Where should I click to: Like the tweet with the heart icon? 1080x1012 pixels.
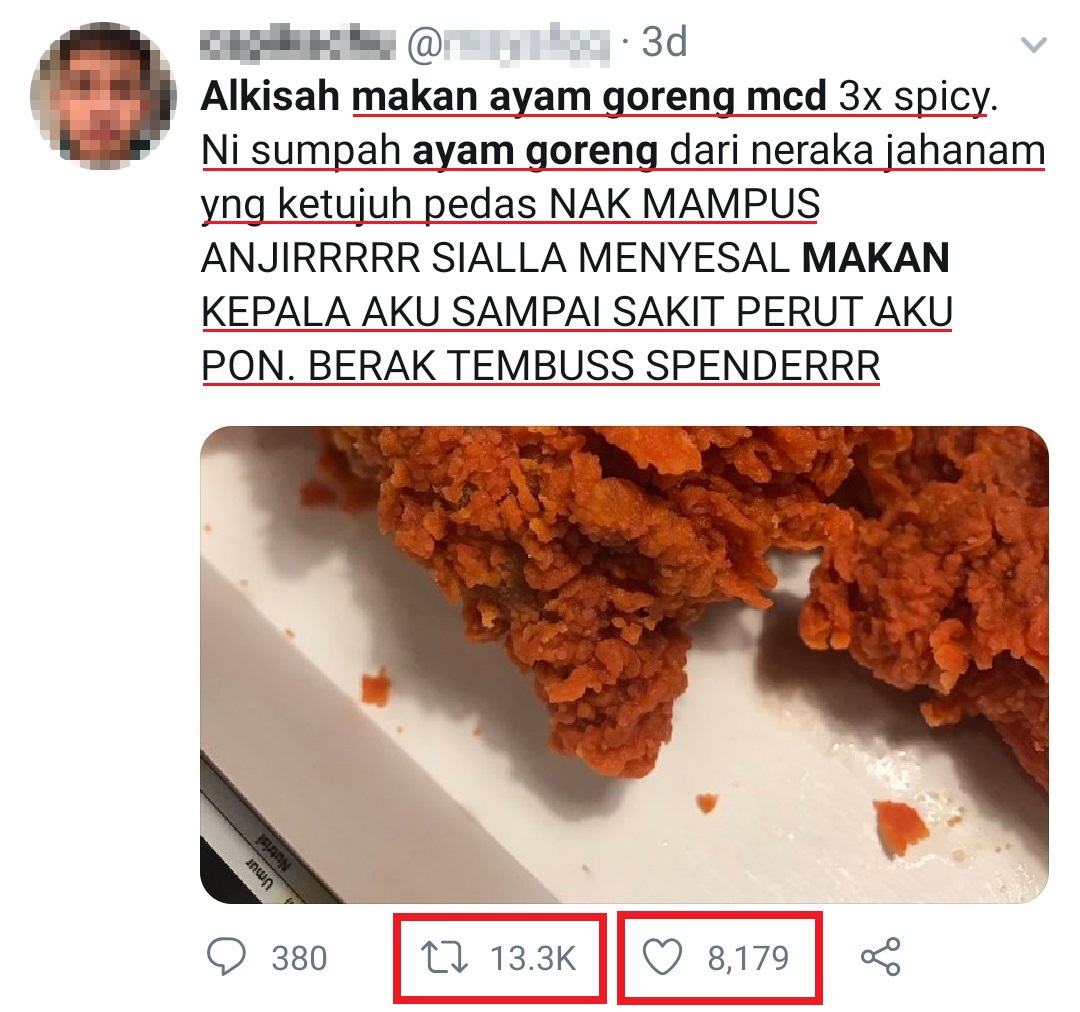pos(663,958)
